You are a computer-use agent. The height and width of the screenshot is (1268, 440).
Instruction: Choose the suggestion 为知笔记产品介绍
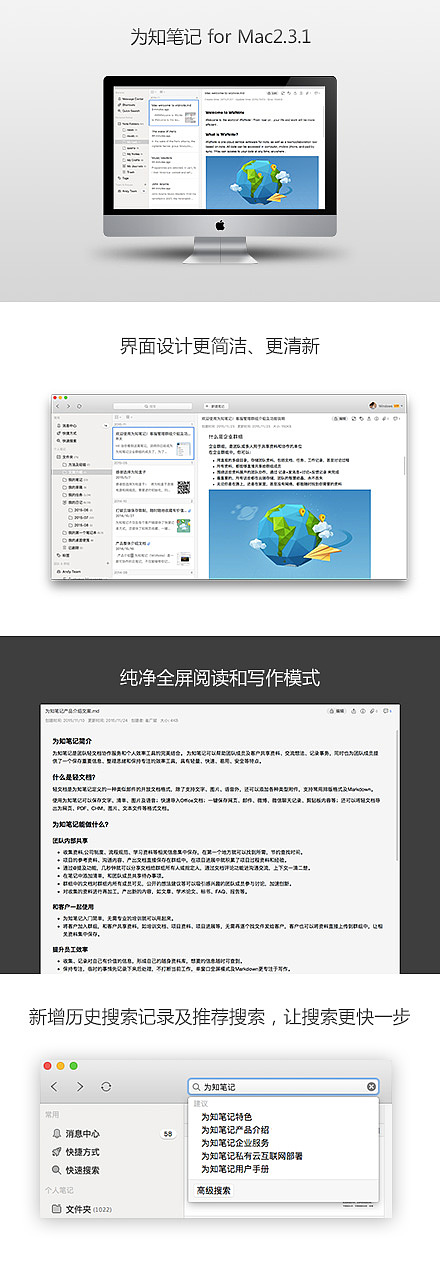(234, 1130)
